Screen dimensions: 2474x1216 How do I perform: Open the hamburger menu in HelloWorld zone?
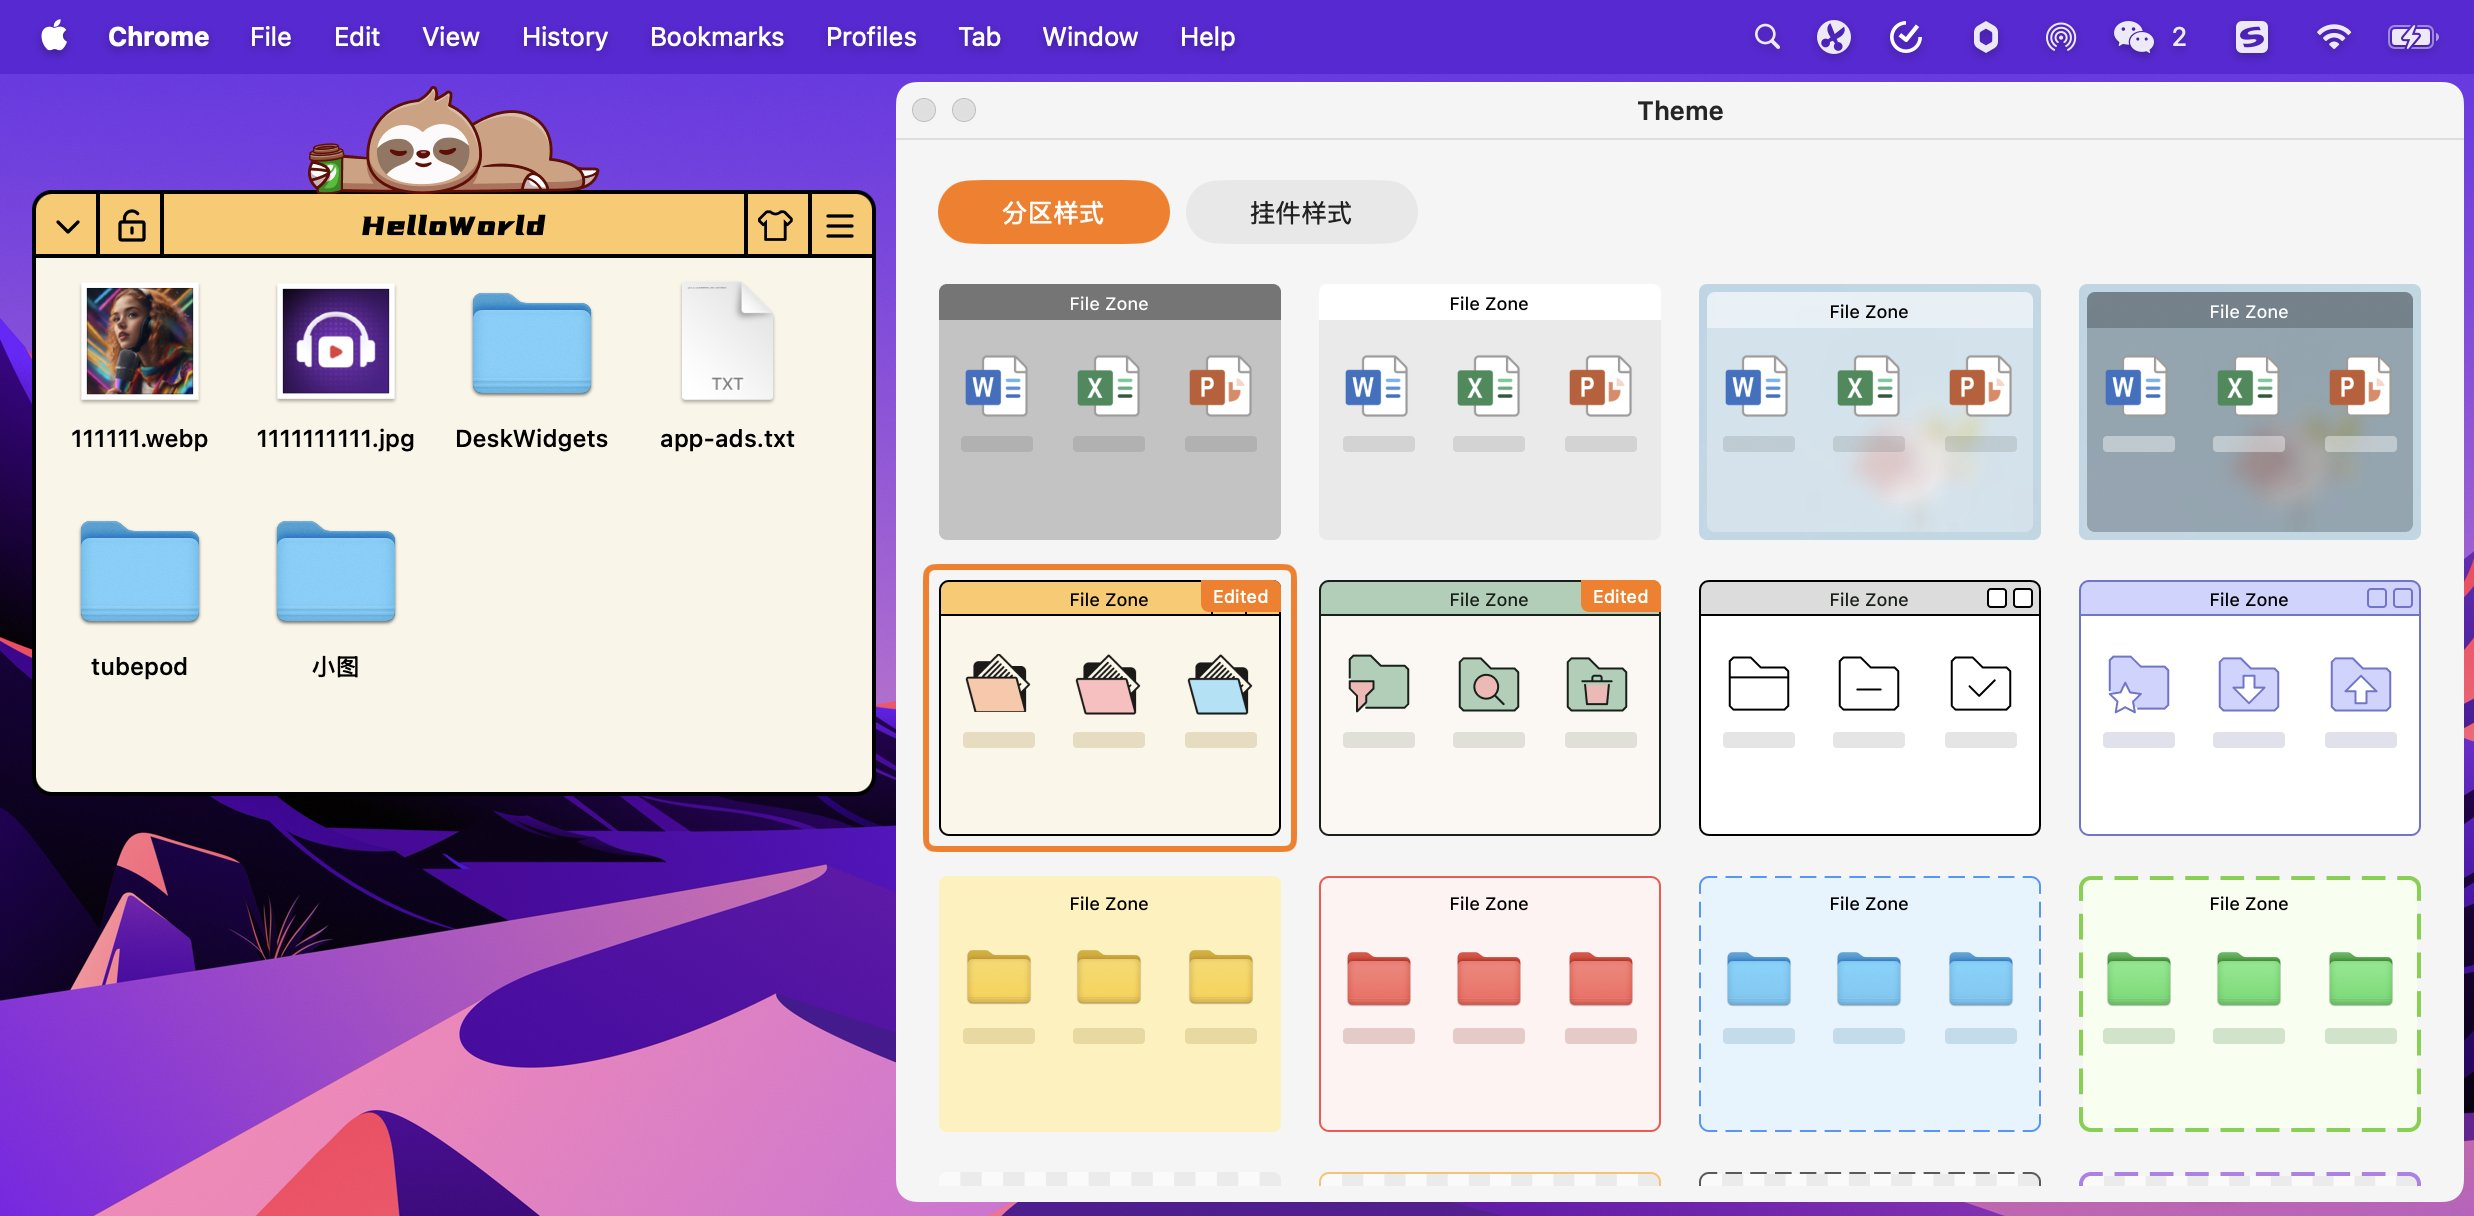pyautogui.click(x=839, y=225)
